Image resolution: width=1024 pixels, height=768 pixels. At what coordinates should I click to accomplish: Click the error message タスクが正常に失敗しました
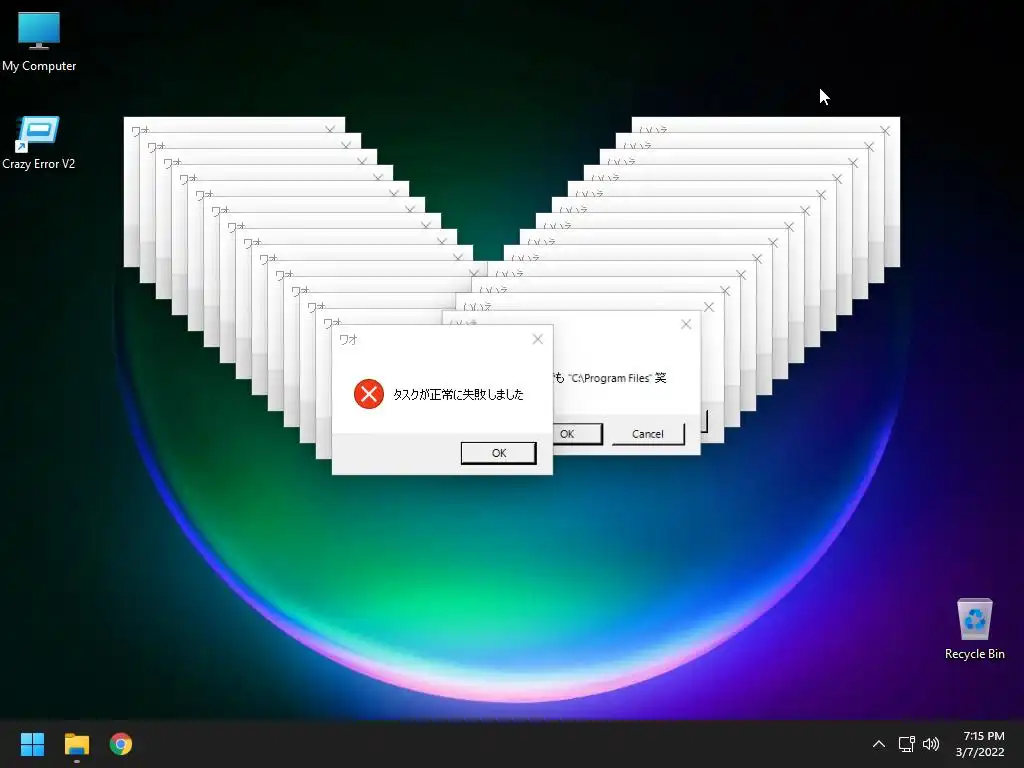[x=458, y=394]
